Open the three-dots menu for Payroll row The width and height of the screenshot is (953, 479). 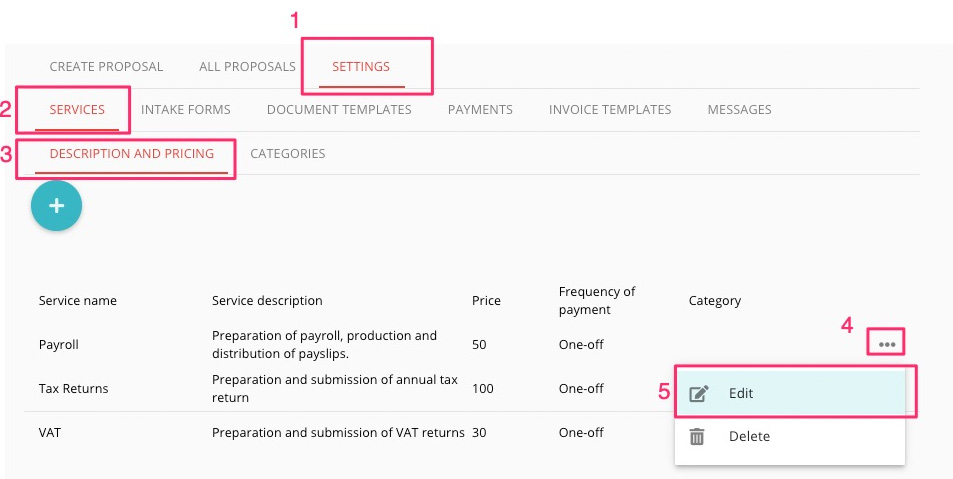(887, 345)
